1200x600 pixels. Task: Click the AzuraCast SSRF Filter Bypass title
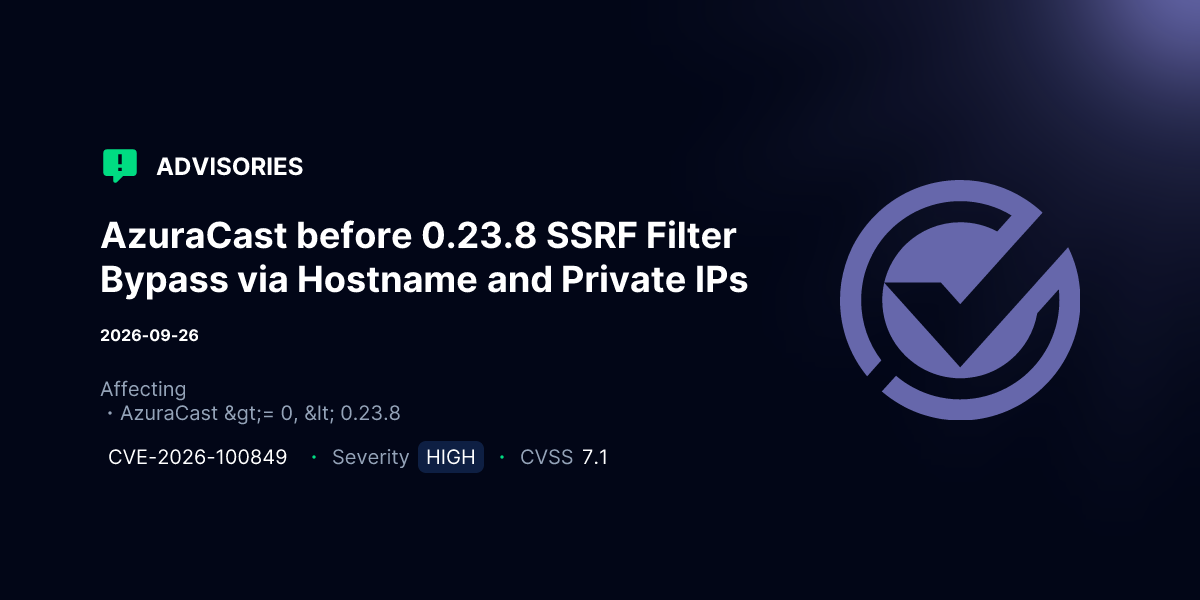tap(424, 258)
